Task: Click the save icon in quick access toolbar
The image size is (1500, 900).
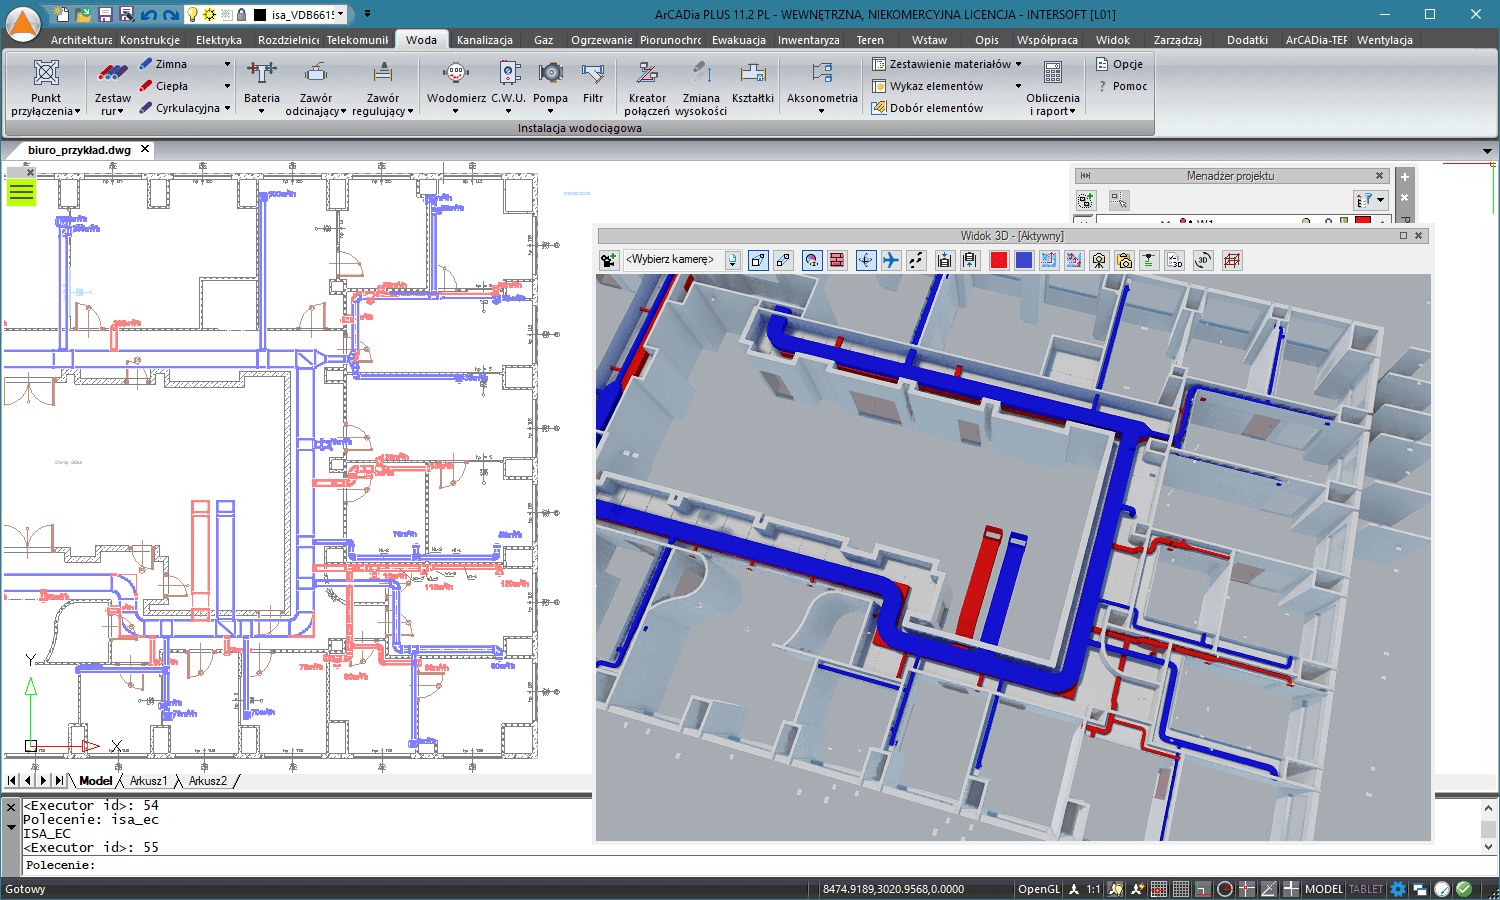Action: pyautogui.click(x=105, y=14)
